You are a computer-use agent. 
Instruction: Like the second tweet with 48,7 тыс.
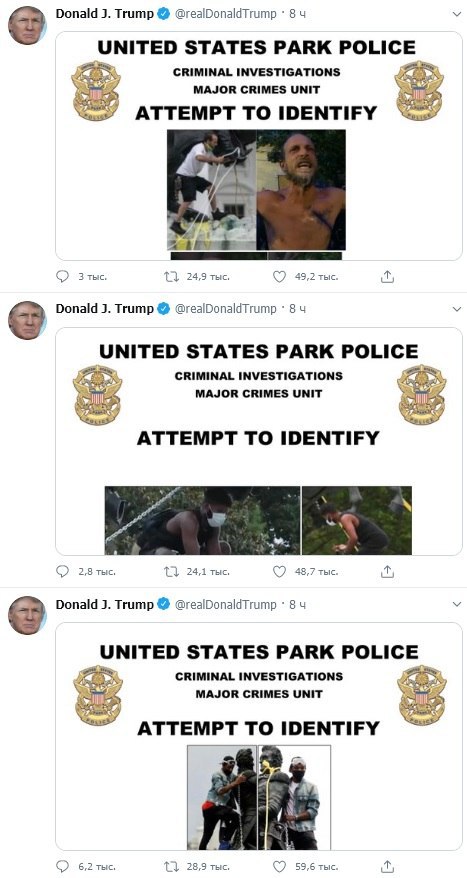tap(279, 572)
